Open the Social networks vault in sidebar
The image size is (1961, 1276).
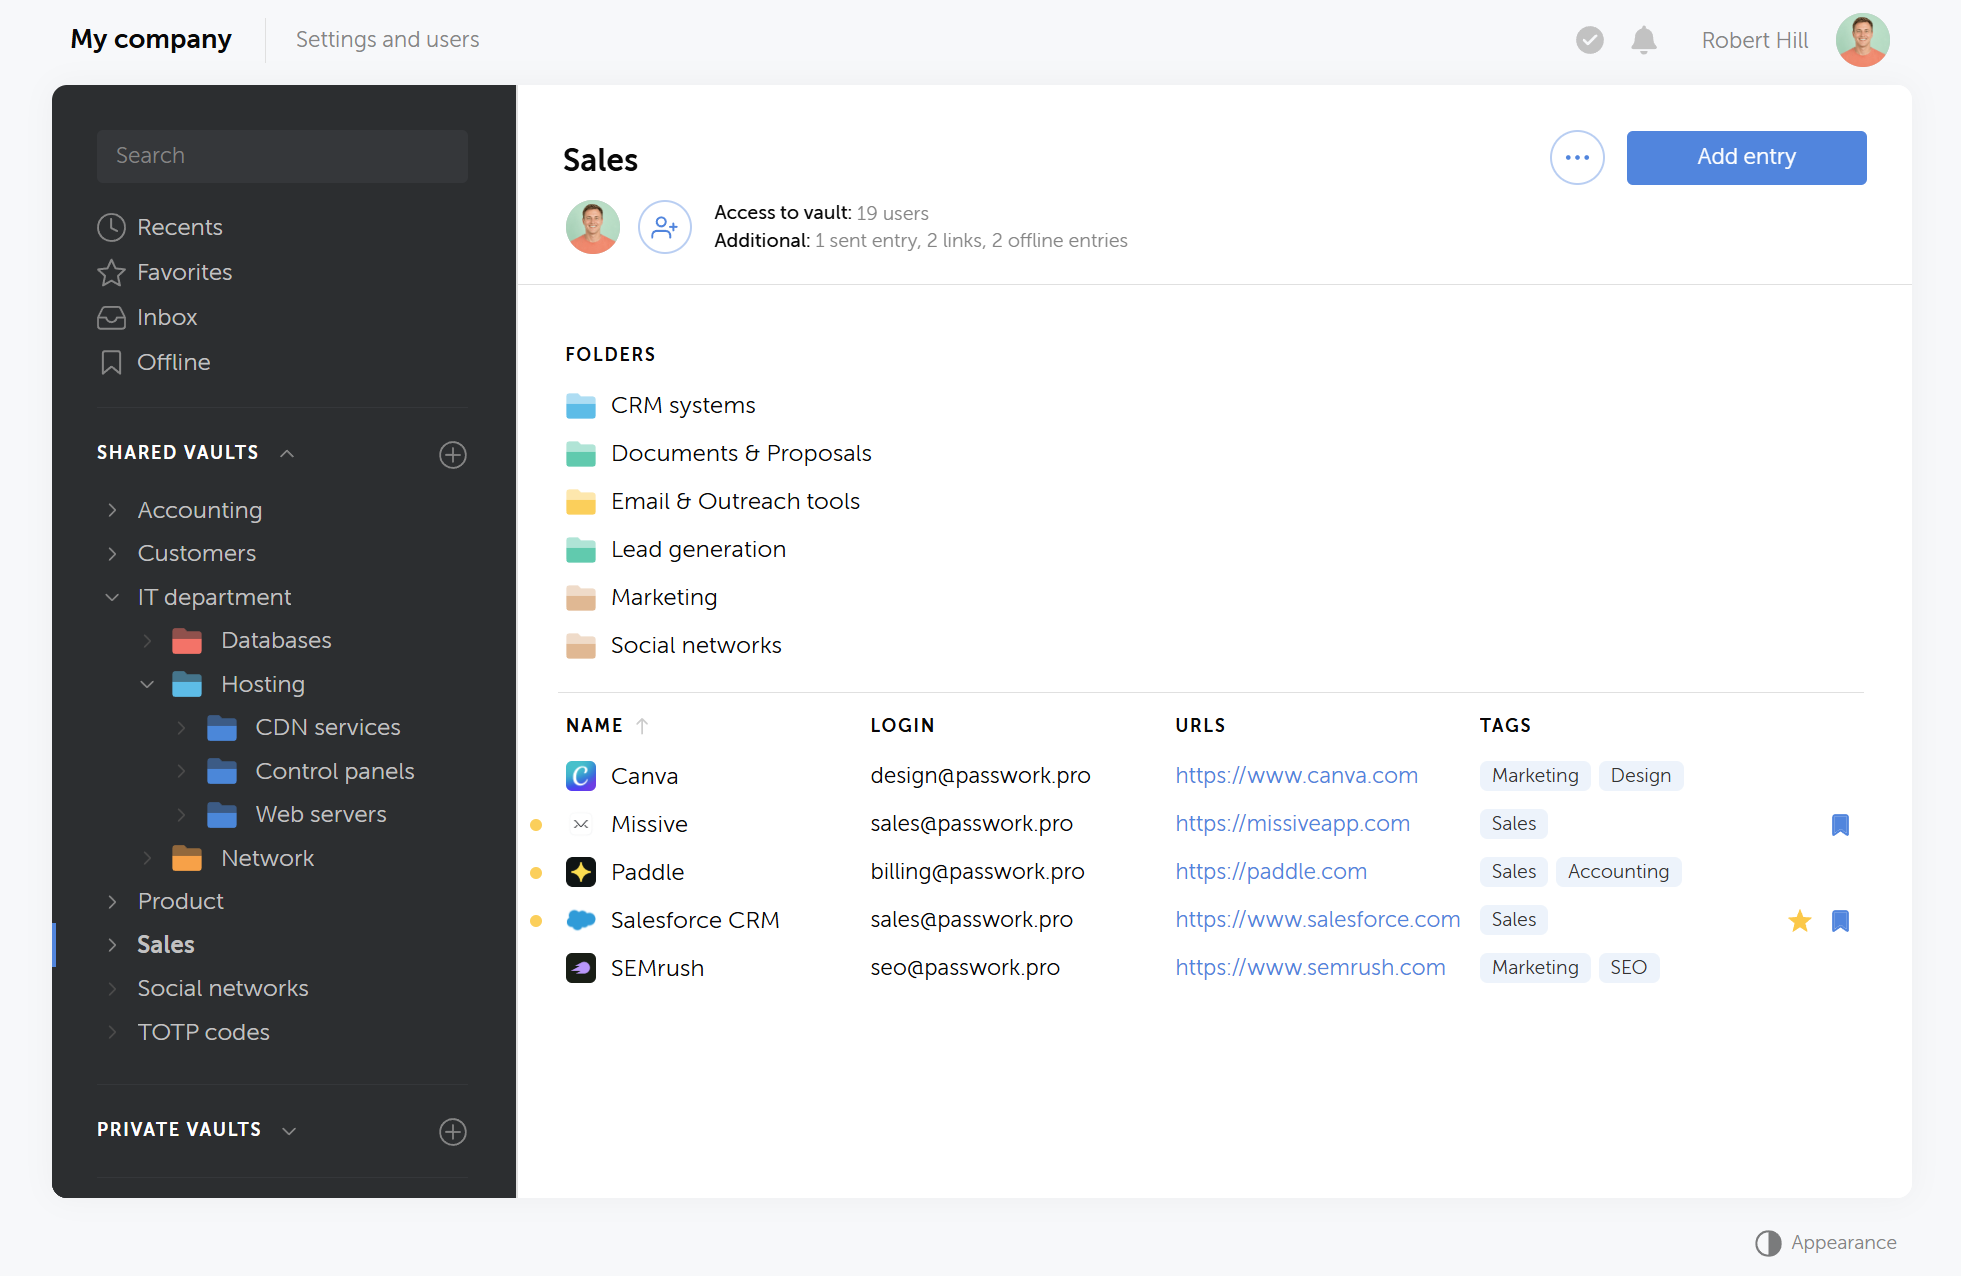tap(223, 988)
